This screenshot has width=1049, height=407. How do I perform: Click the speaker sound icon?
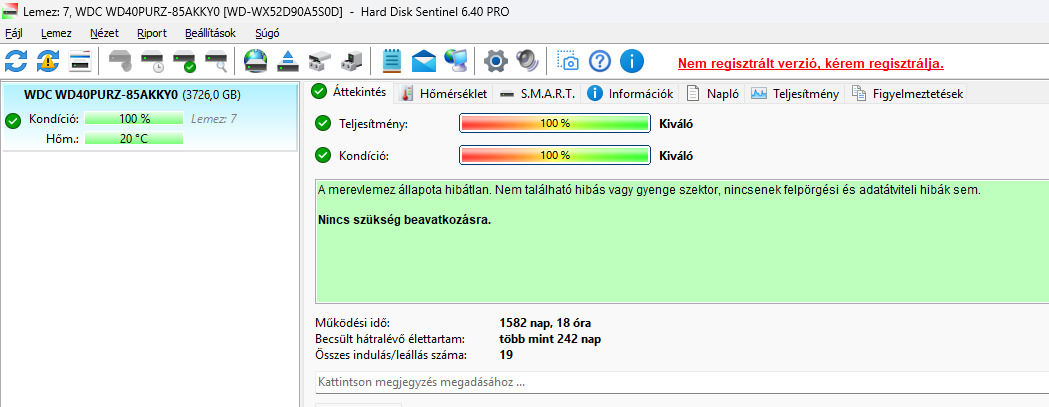pyautogui.click(x=527, y=62)
